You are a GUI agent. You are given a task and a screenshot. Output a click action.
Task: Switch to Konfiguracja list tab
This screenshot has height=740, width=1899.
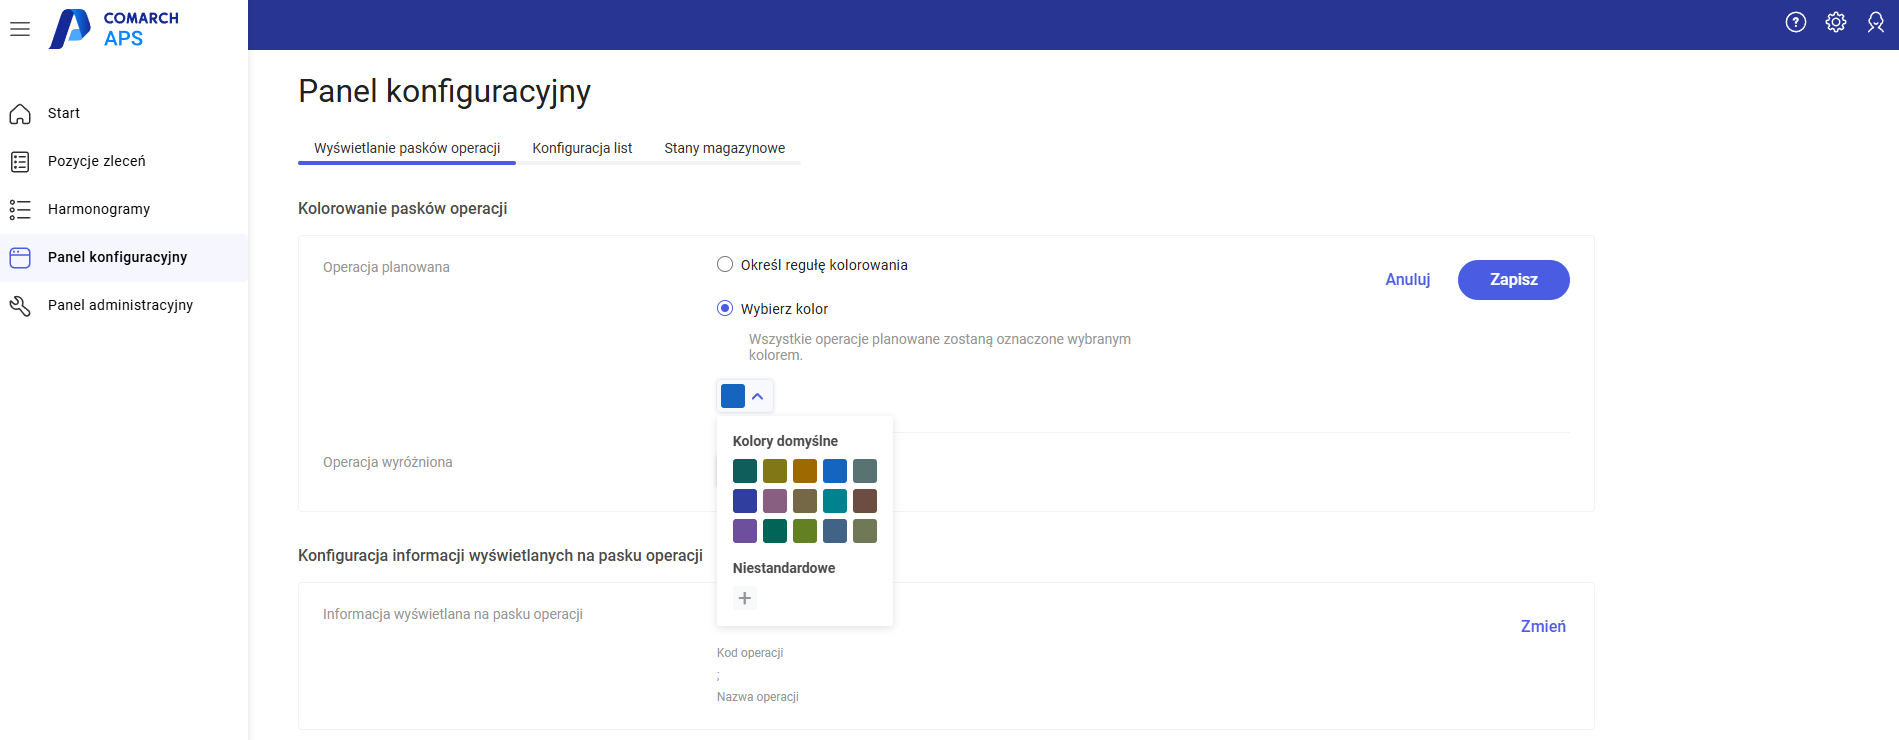point(582,148)
